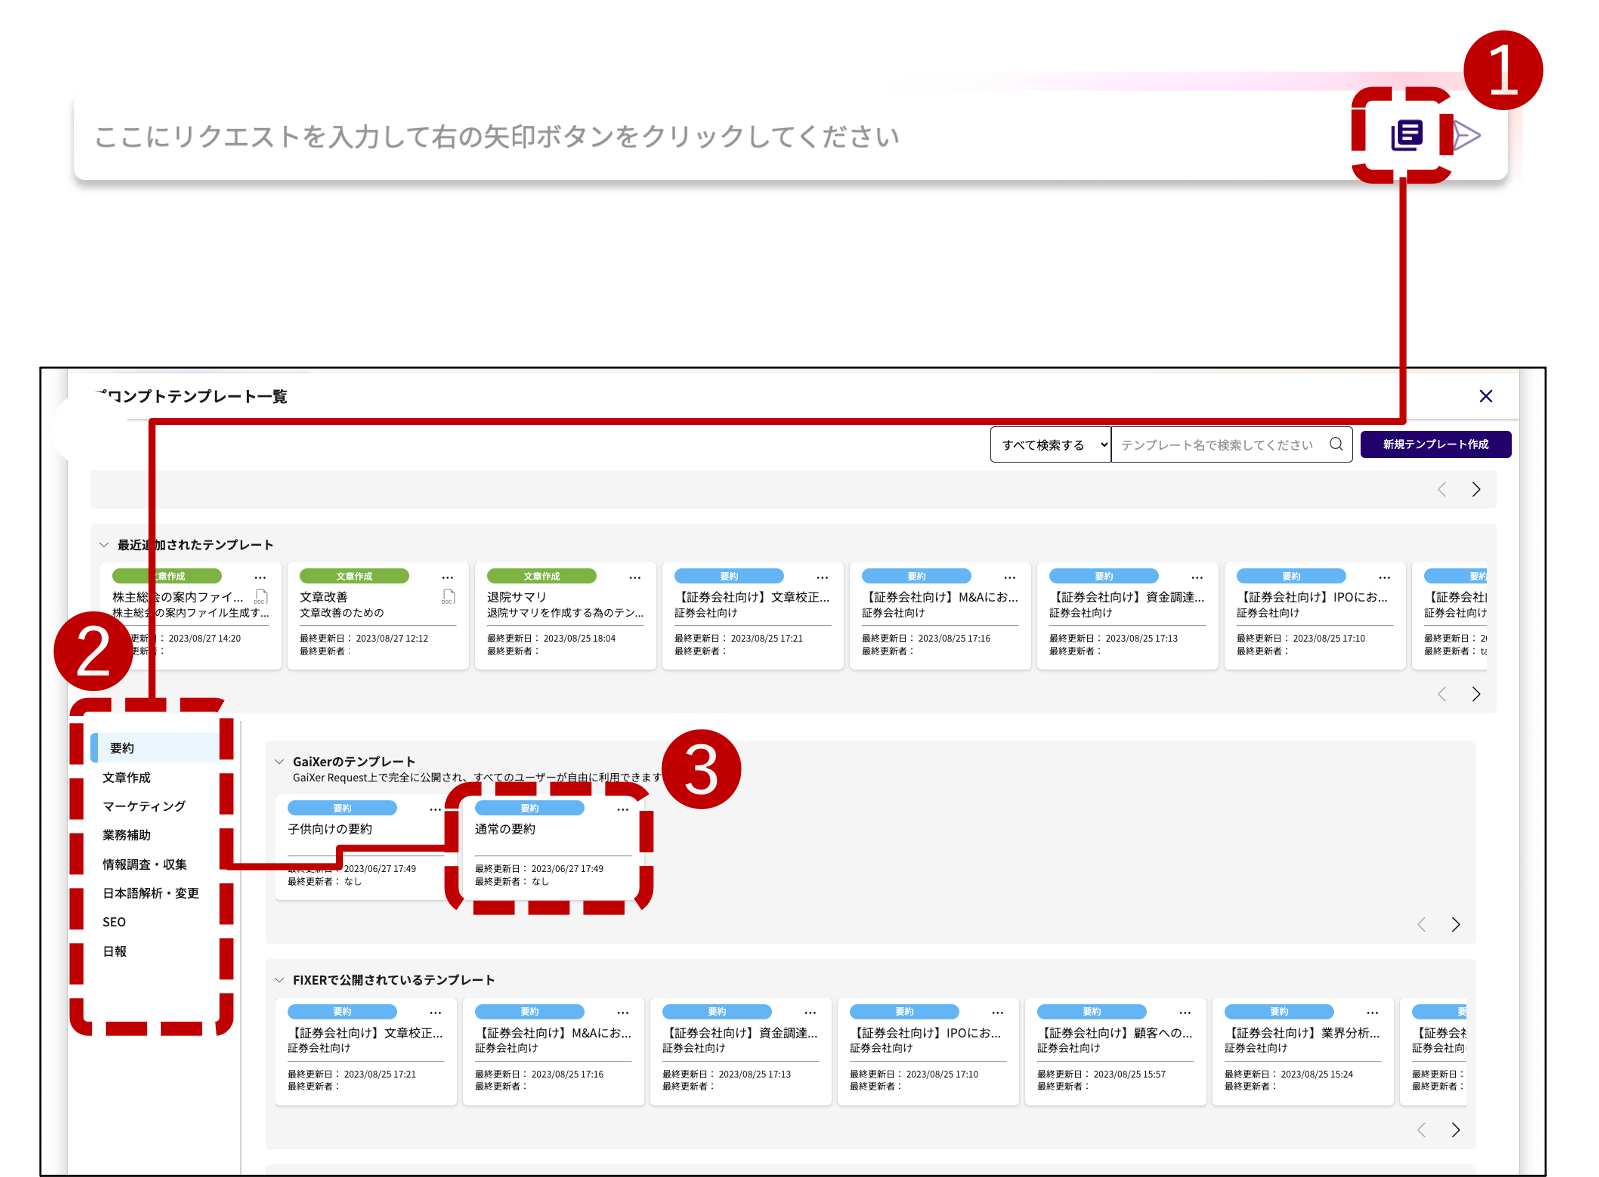Click the search magnifier icon
The height and width of the screenshot is (1177, 1599).
click(1336, 444)
